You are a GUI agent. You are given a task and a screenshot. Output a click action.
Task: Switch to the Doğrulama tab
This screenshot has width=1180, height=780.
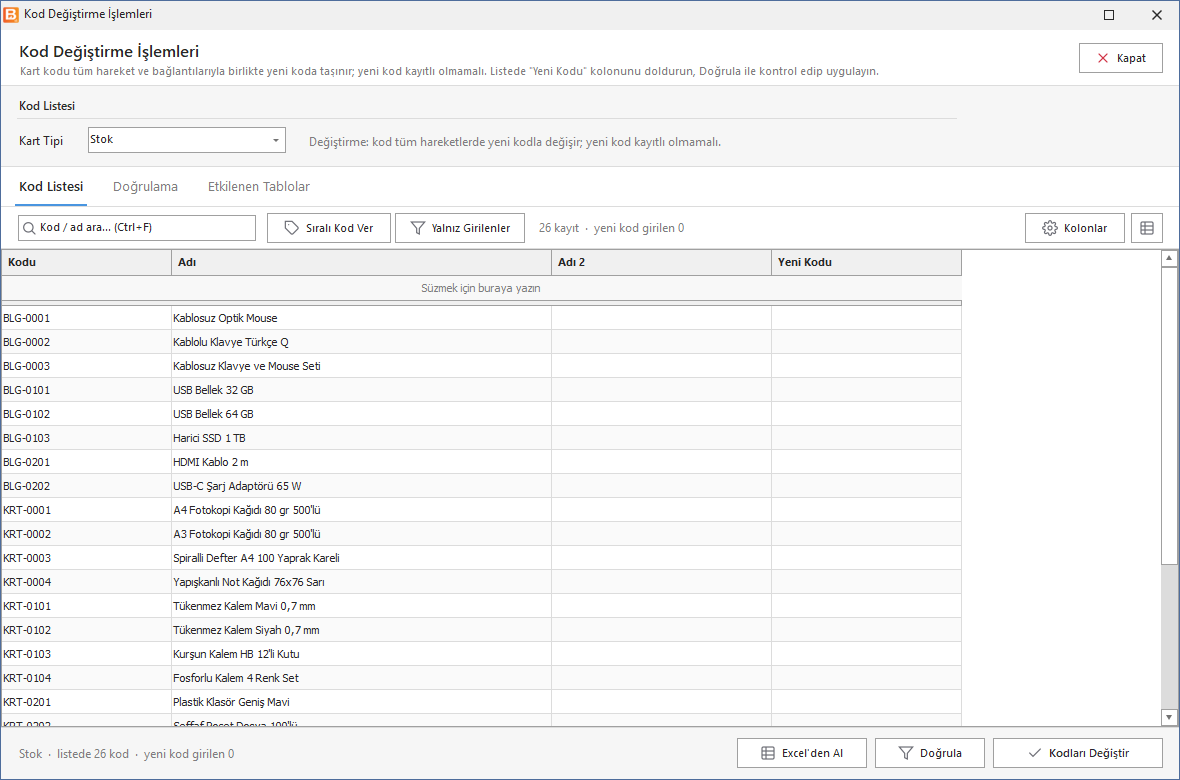[x=145, y=187]
